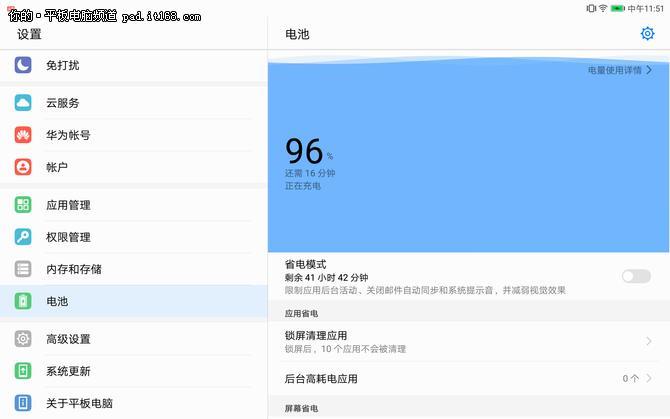Click the 96 percent battery level
This screenshot has width=670, height=419.
[309, 151]
